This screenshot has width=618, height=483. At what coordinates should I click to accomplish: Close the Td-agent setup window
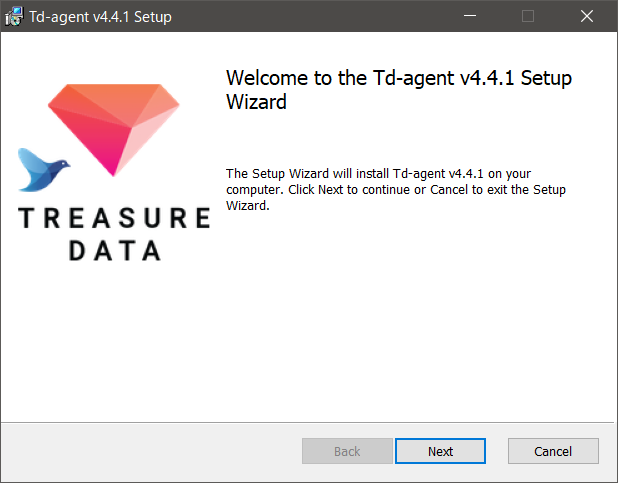pos(586,16)
